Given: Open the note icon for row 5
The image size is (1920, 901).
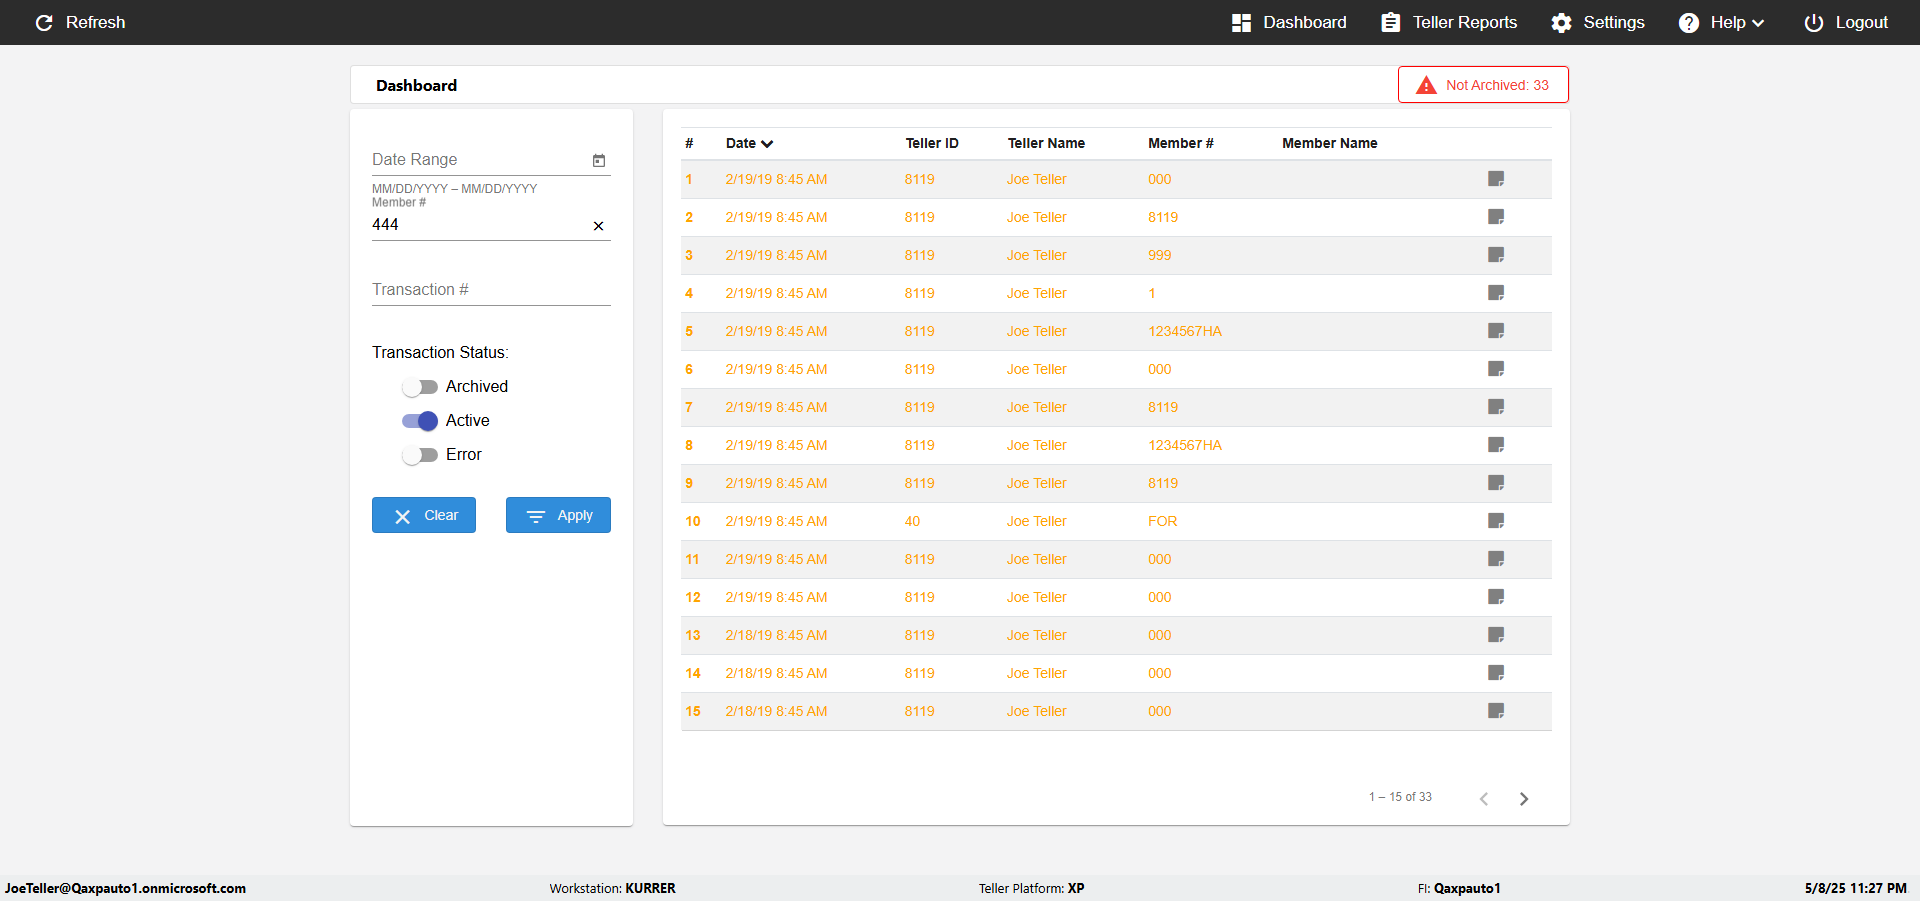Looking at the screenshot, I should click(x=1496, y=331).
